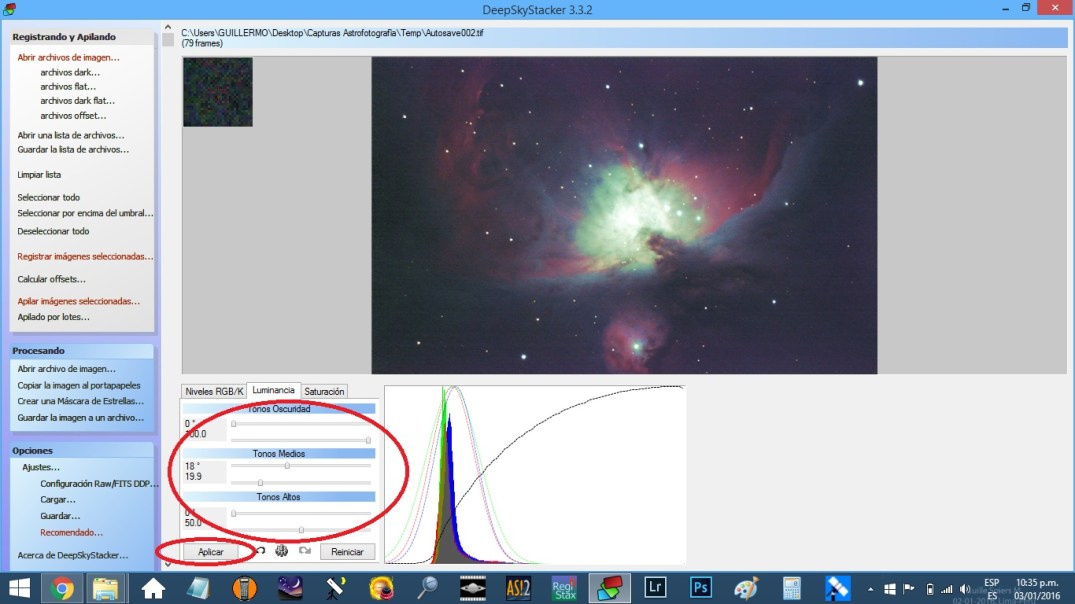
Task: Open Google Chrome from the taskbar
Action: coord(62,586)
